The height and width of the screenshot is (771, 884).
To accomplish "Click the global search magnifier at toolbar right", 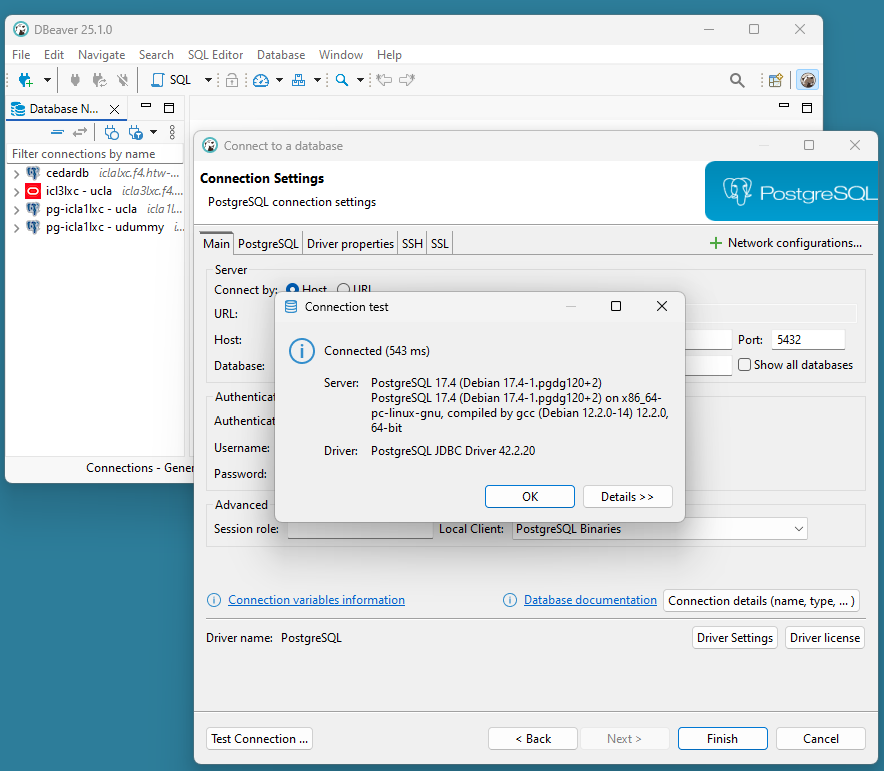I will pos(737,80).
